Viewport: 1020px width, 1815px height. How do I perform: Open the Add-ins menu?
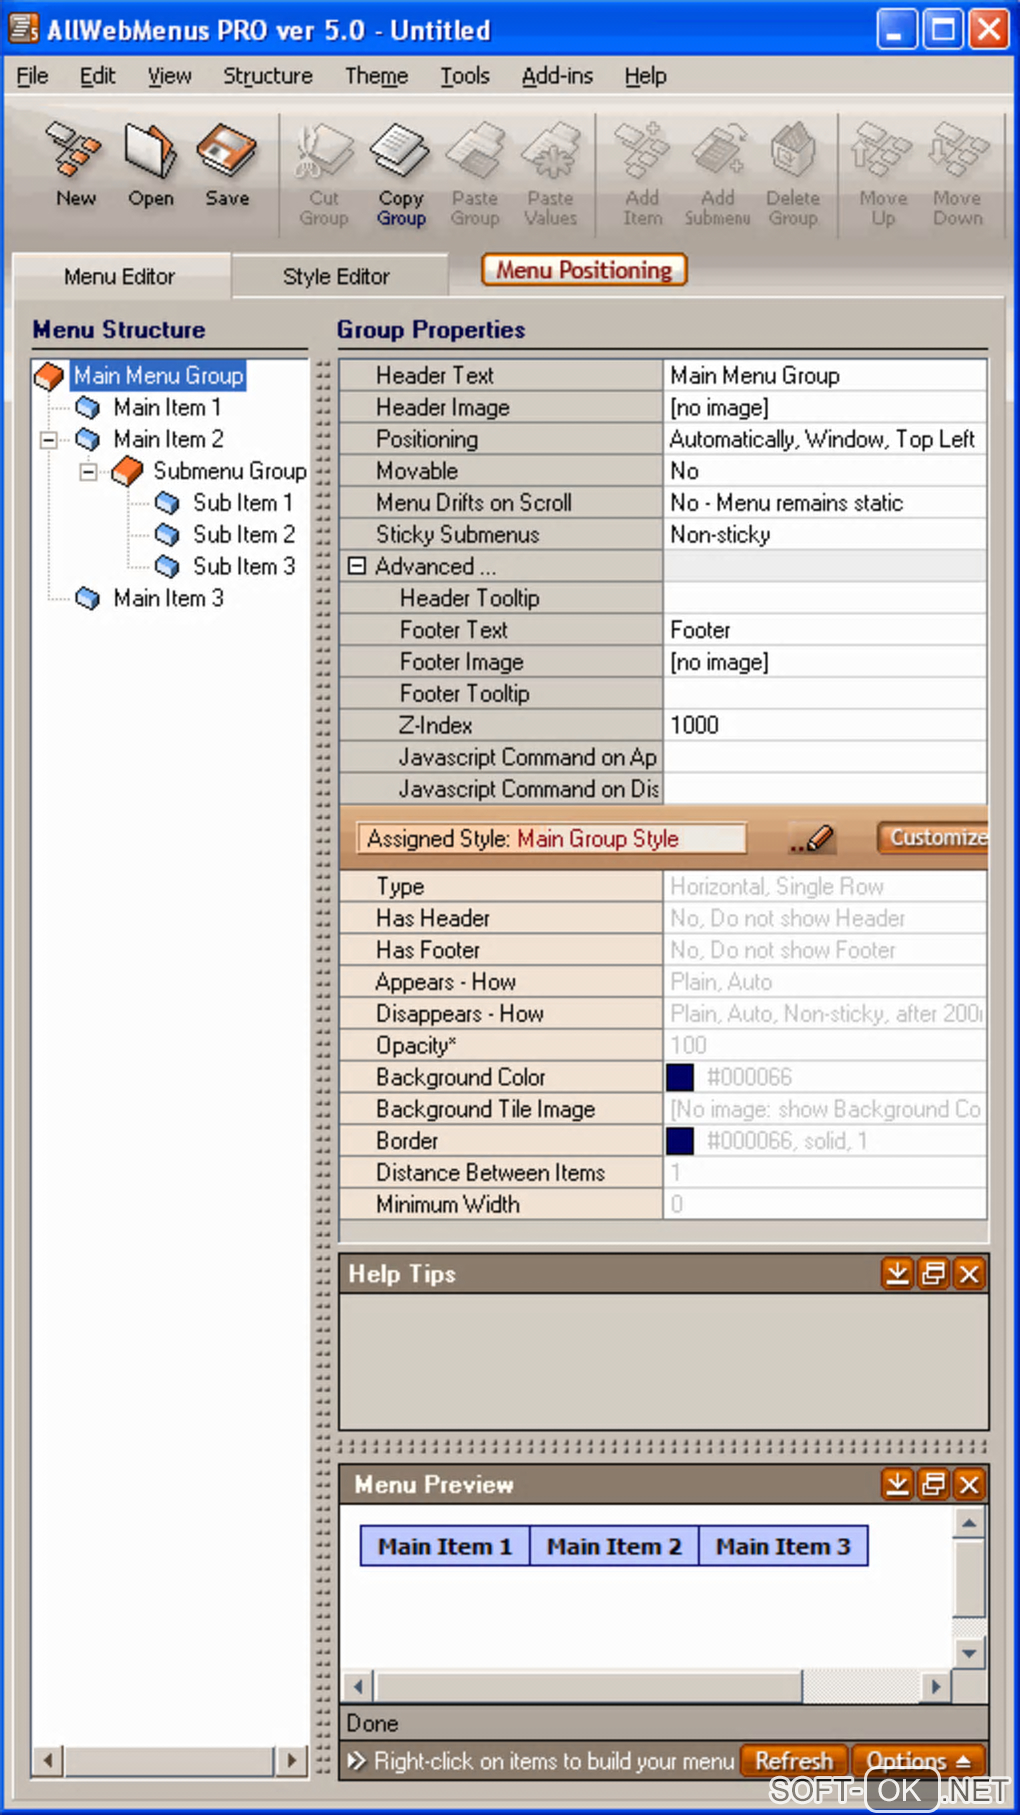[x=557, y=76]
